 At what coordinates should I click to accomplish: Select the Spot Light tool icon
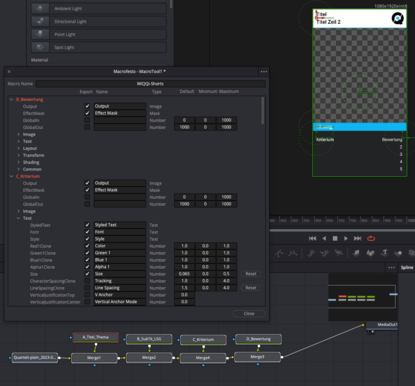(40, 47)
